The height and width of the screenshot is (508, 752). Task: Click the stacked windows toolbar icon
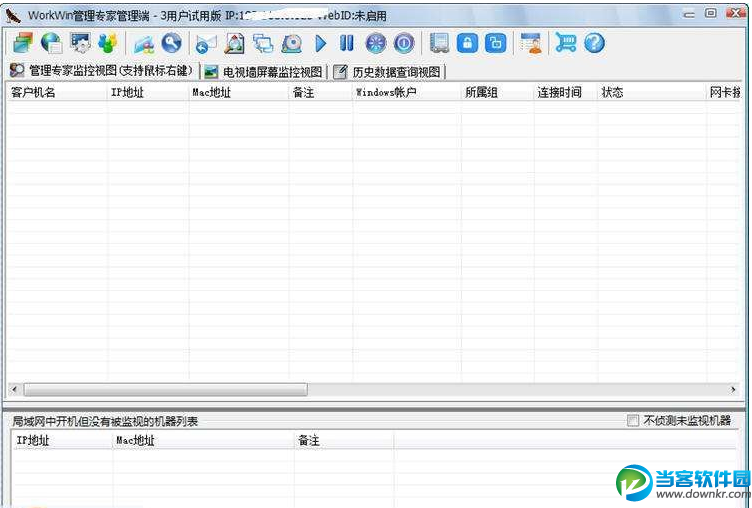23,43
